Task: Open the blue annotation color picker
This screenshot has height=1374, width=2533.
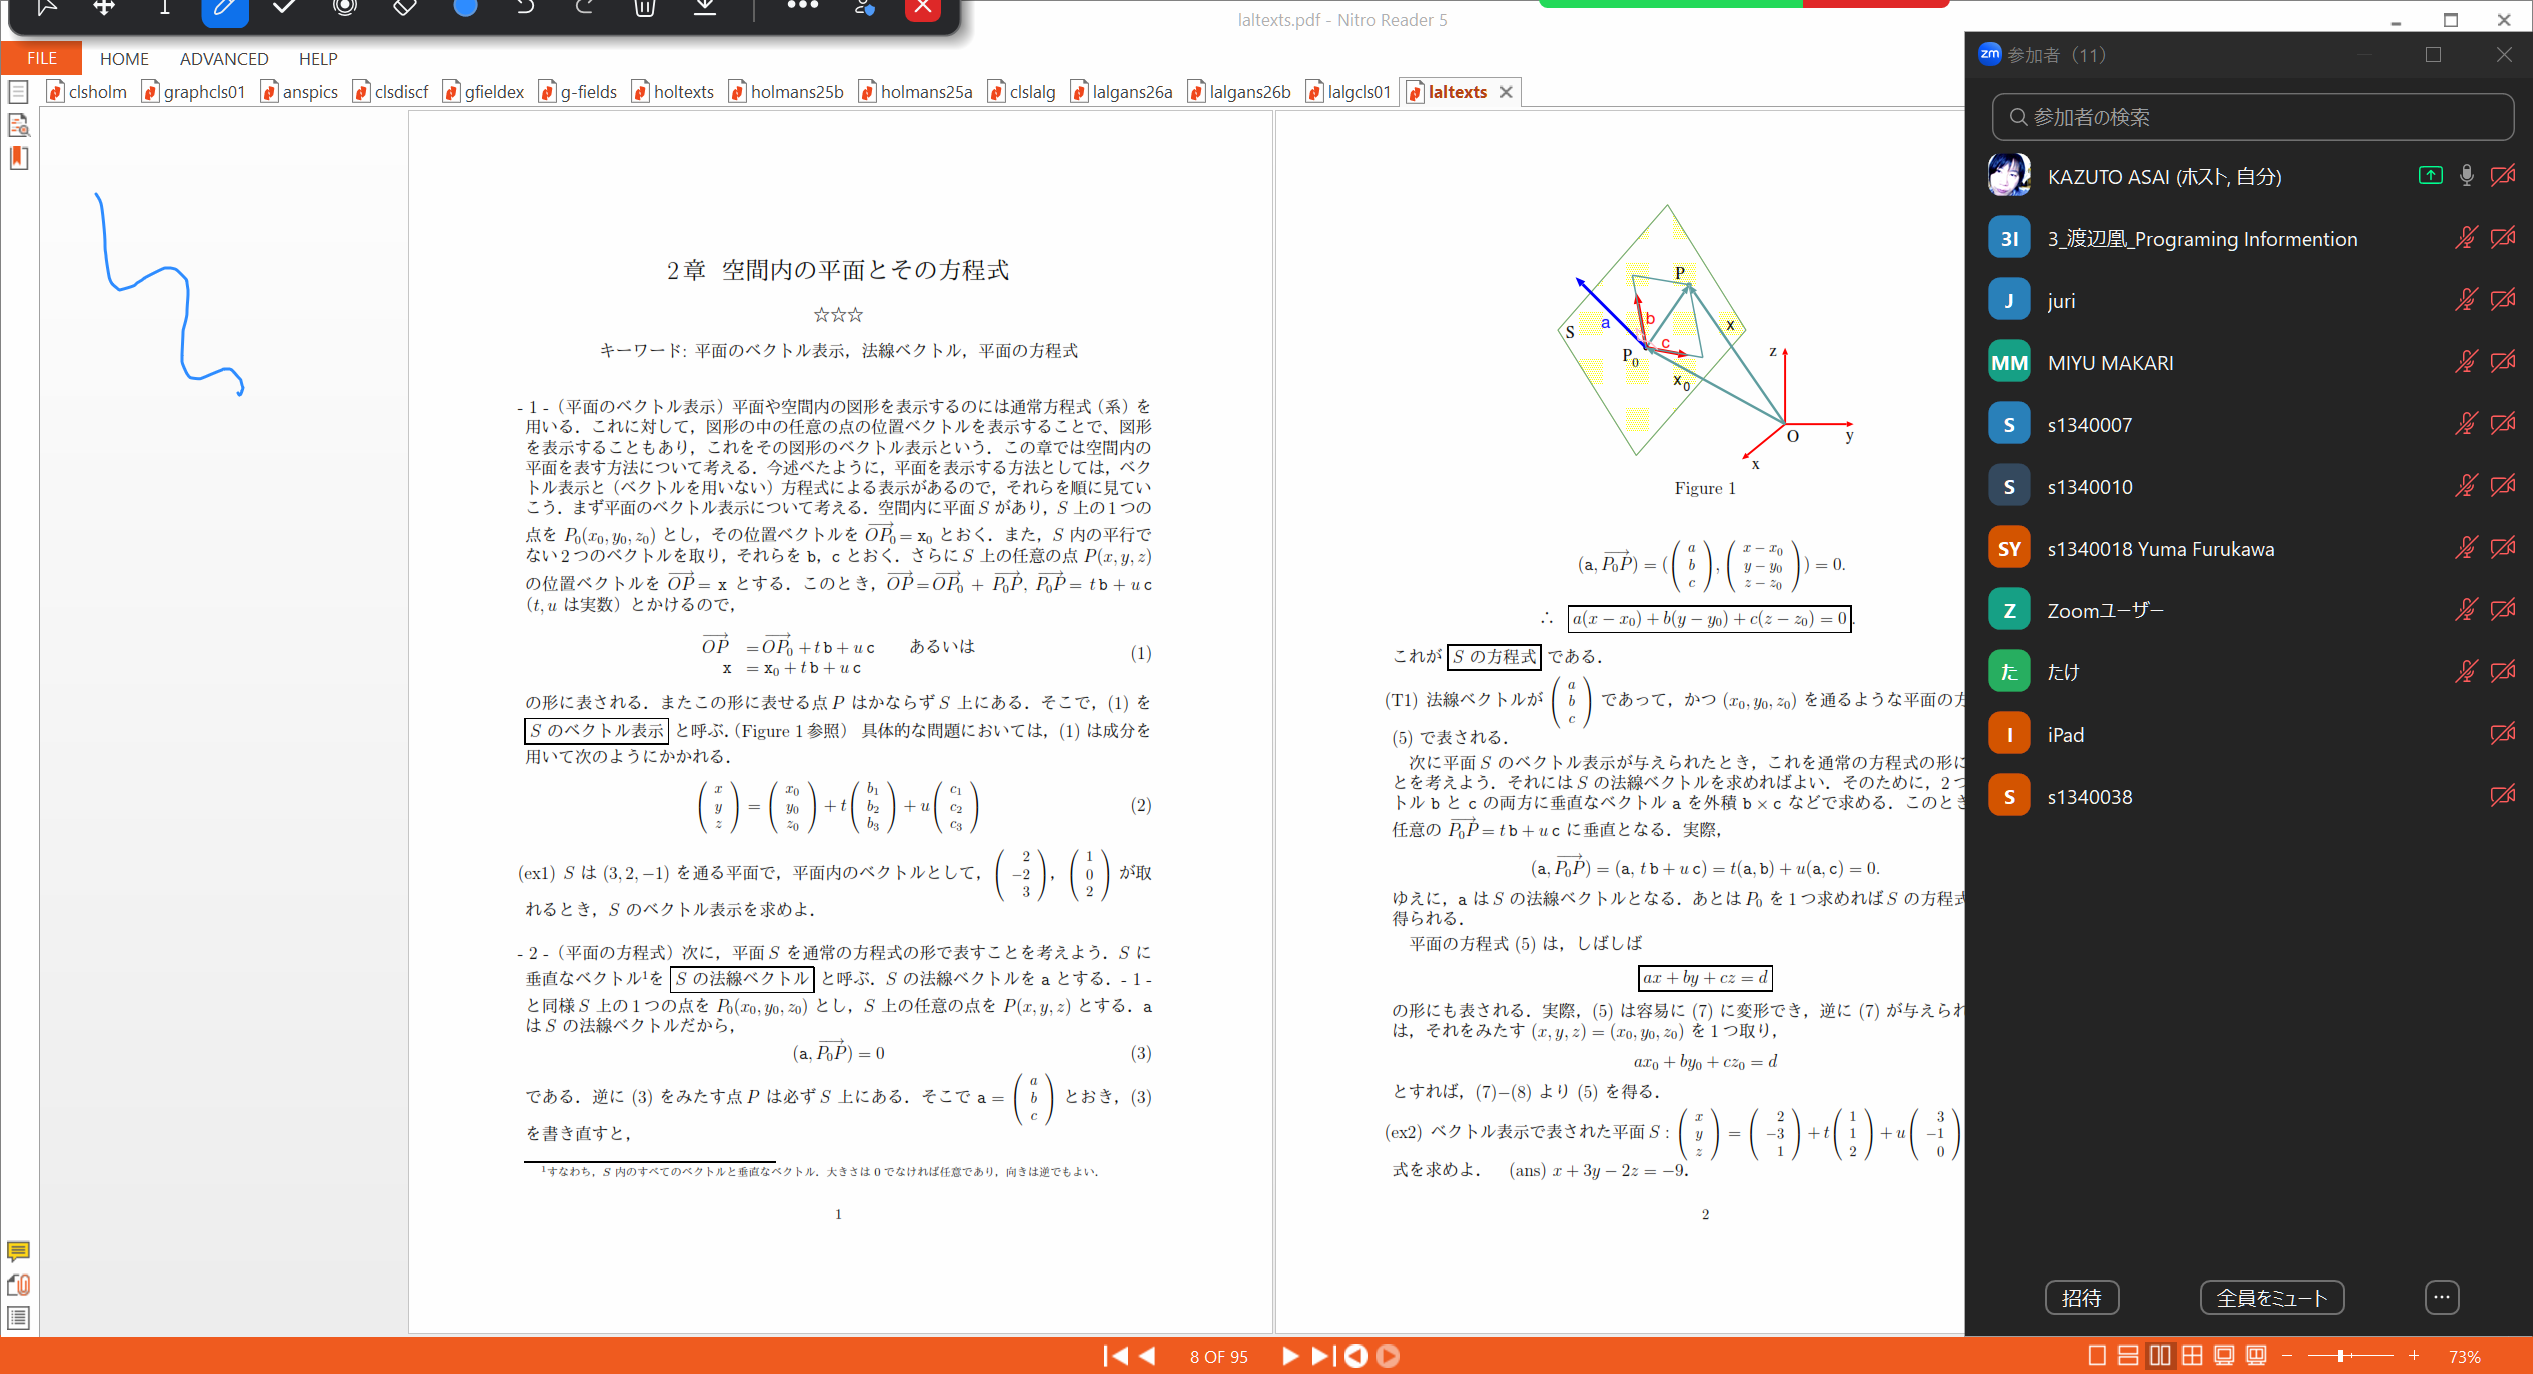Action: coord(465,8)
